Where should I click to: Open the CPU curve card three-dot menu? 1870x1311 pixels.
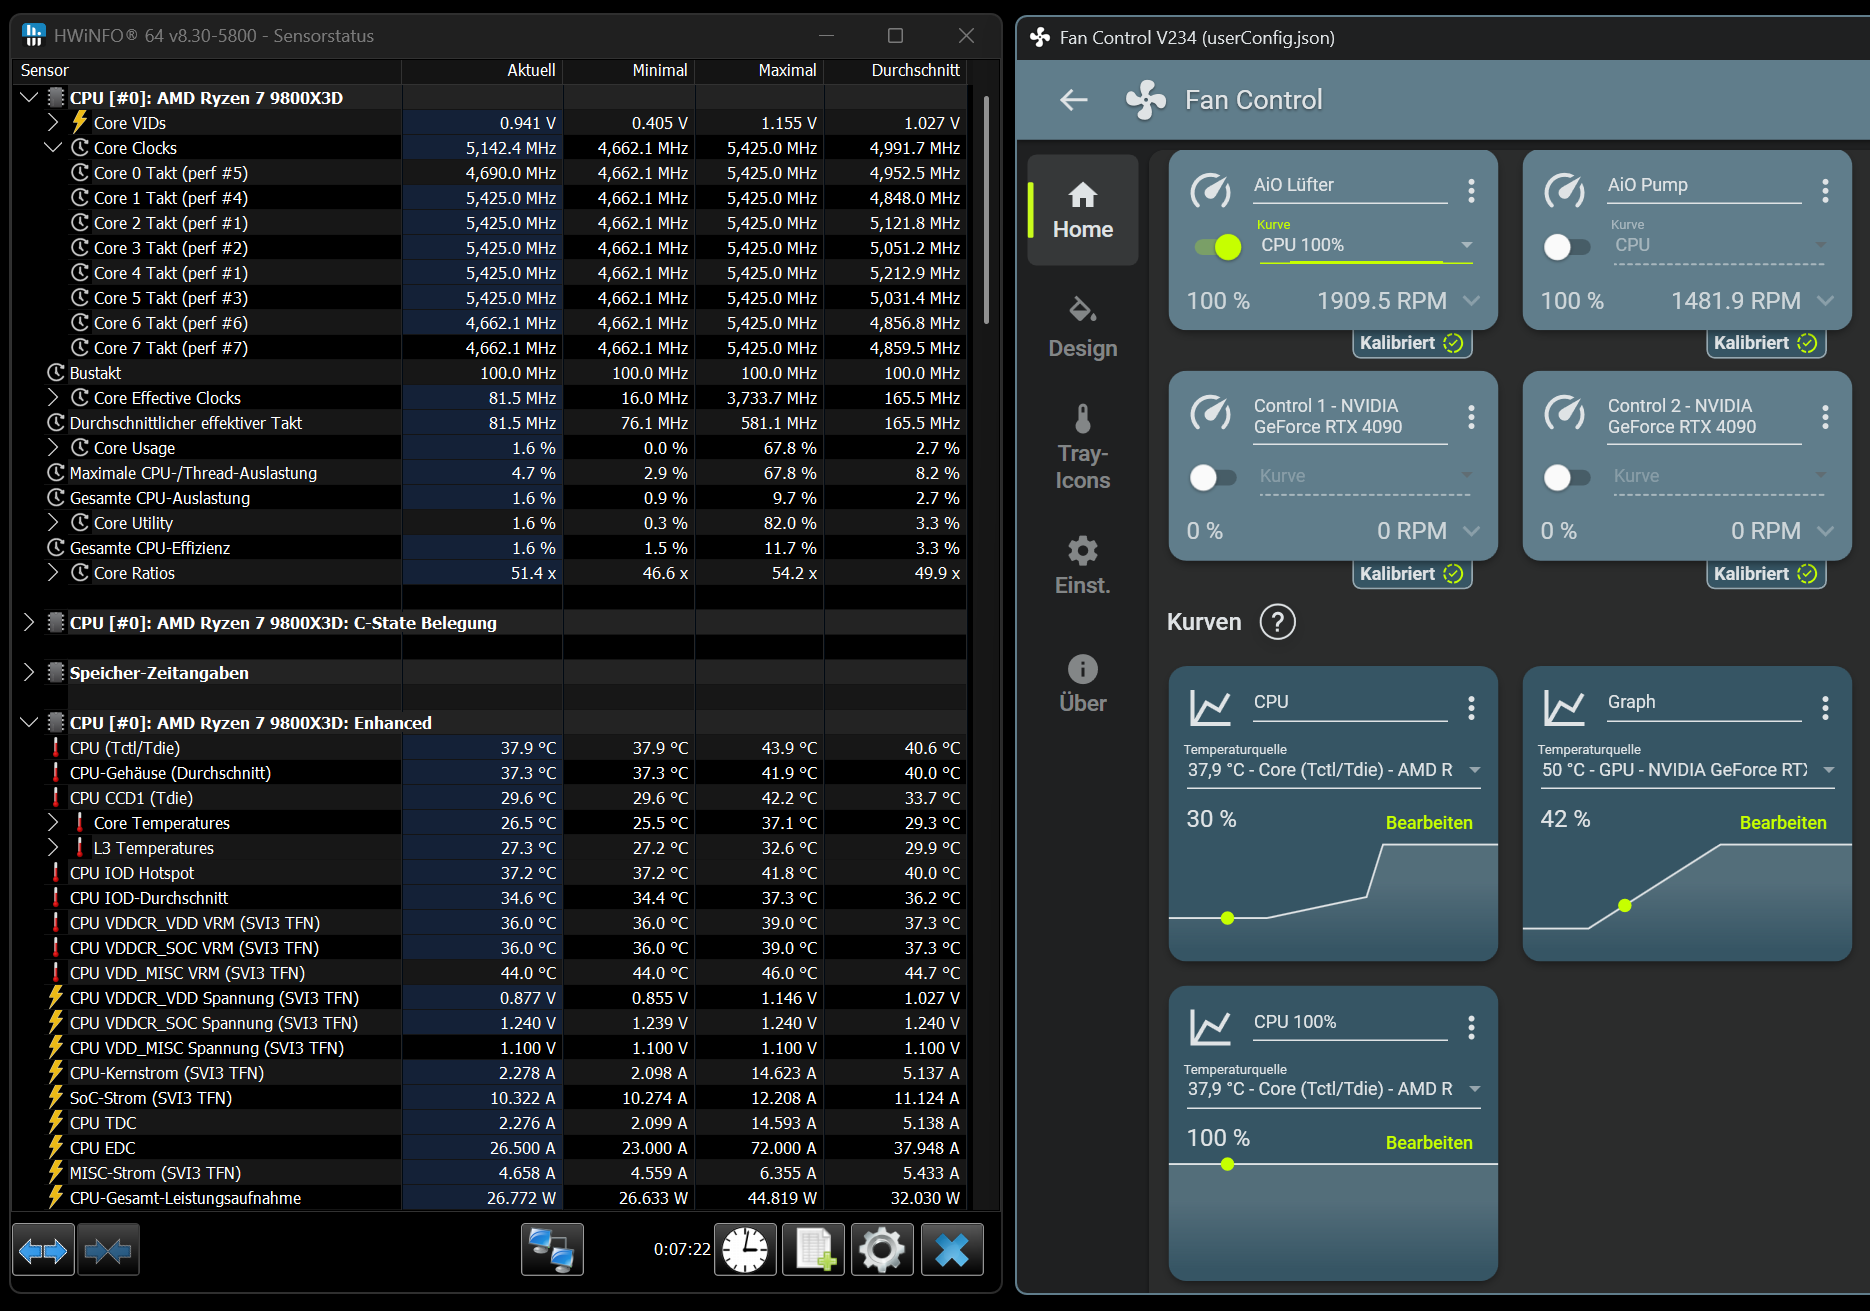point(1471,708)
